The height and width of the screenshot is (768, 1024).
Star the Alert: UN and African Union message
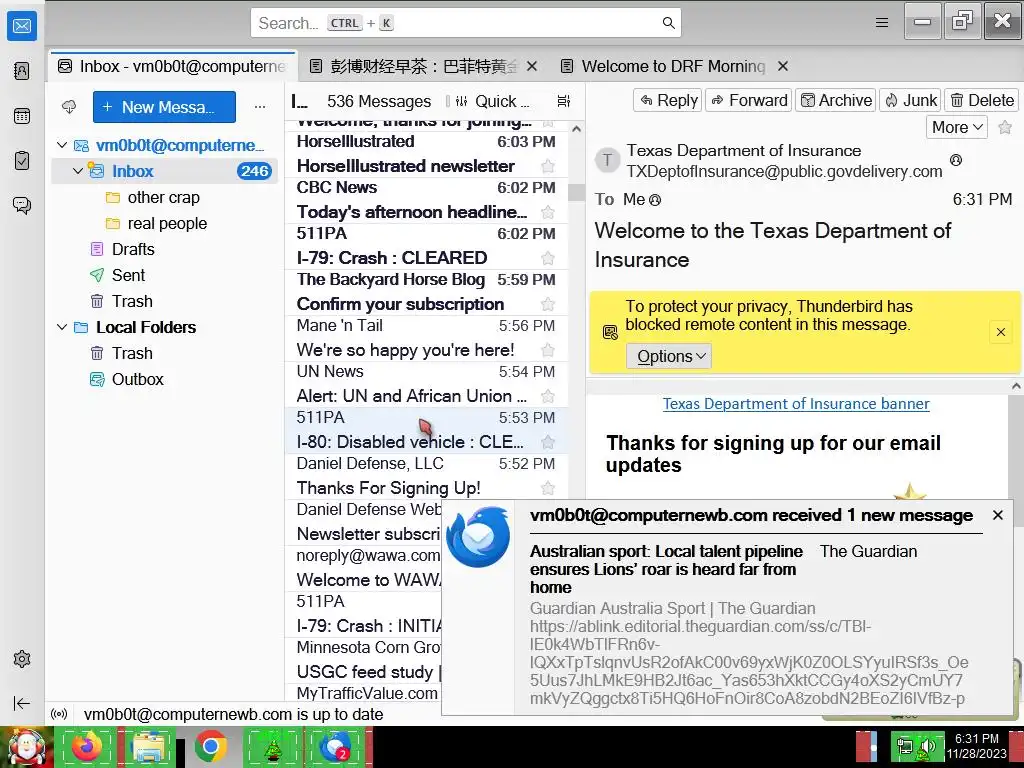click(548, 396)
